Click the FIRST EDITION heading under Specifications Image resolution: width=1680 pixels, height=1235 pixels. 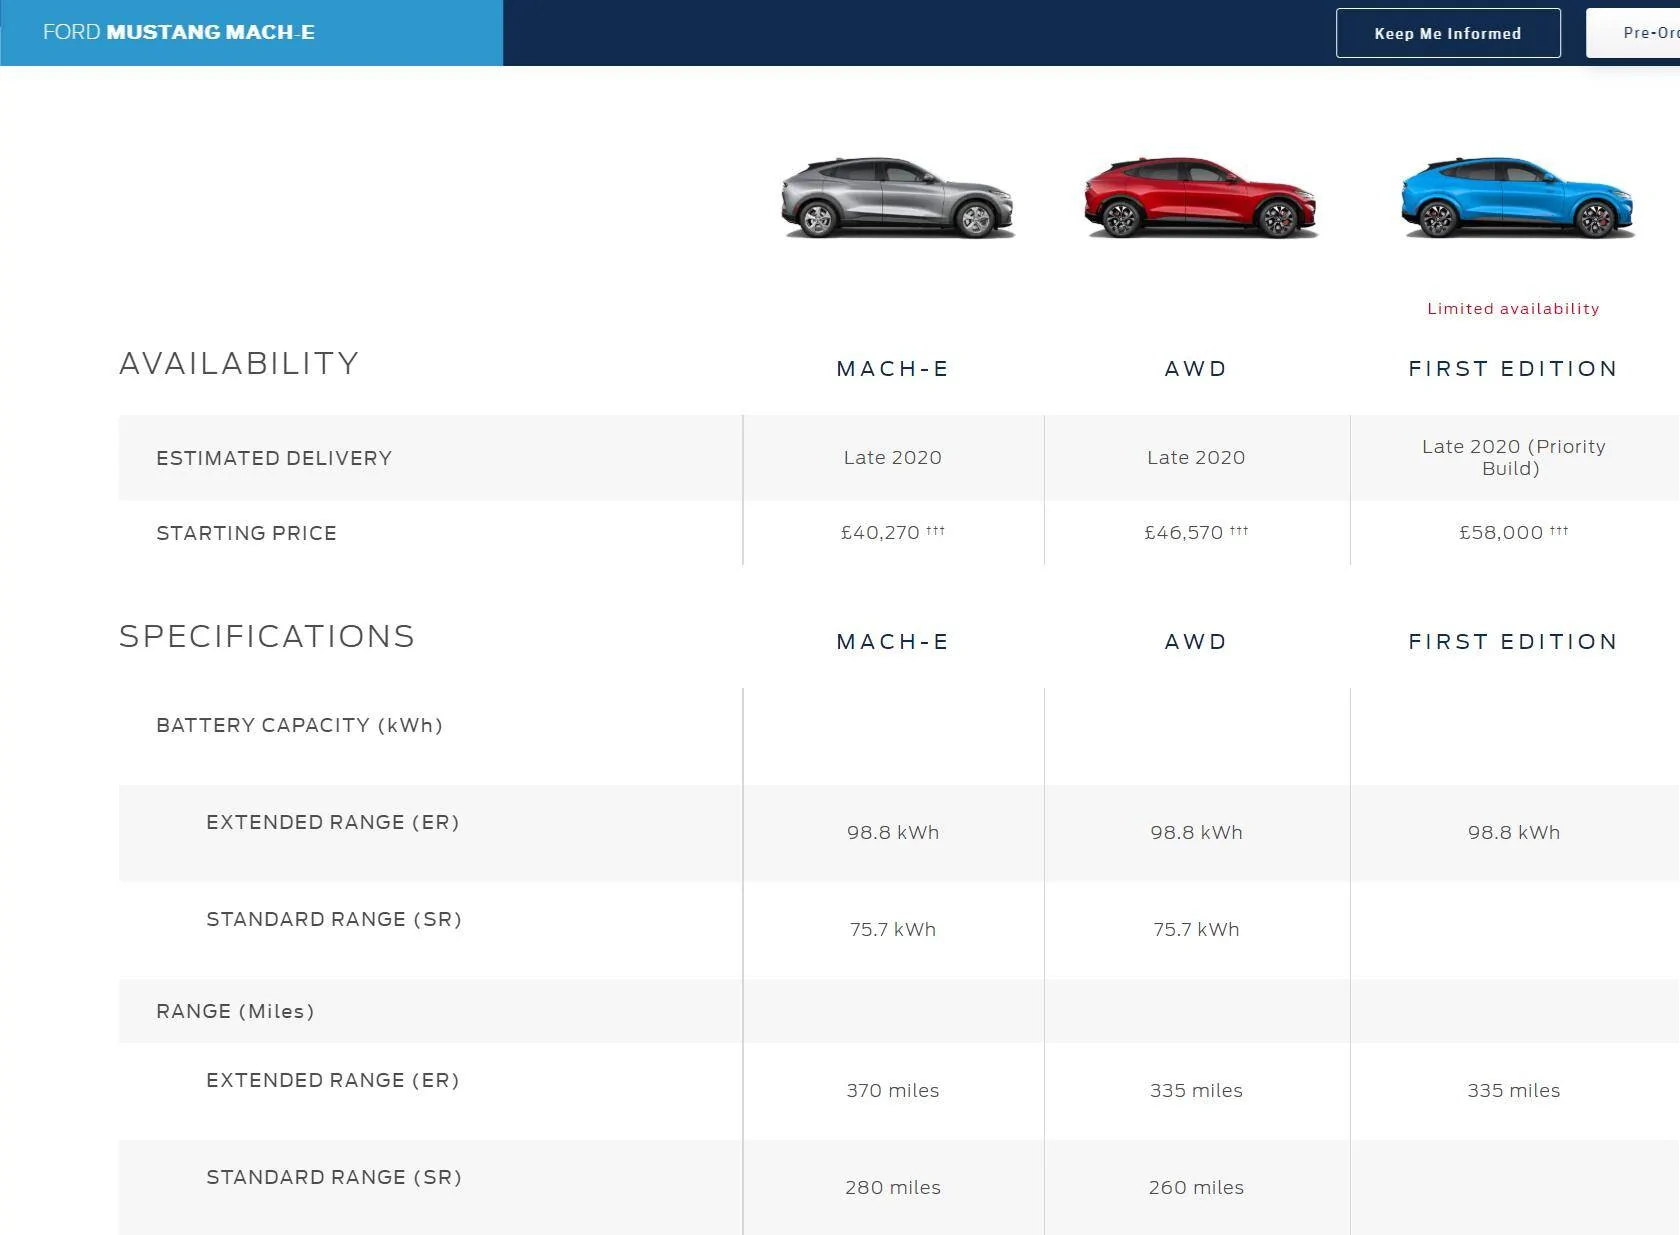(x=1513, y=642)
